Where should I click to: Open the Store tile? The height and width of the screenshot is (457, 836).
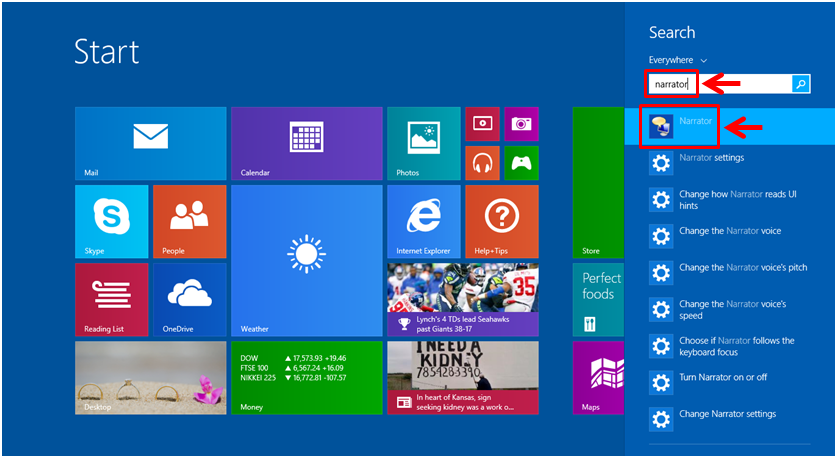(598, 183)
